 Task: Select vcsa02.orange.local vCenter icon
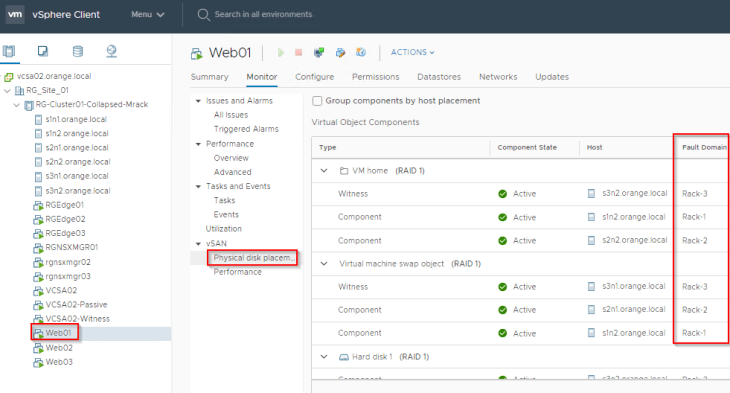(x=8, y=77)
